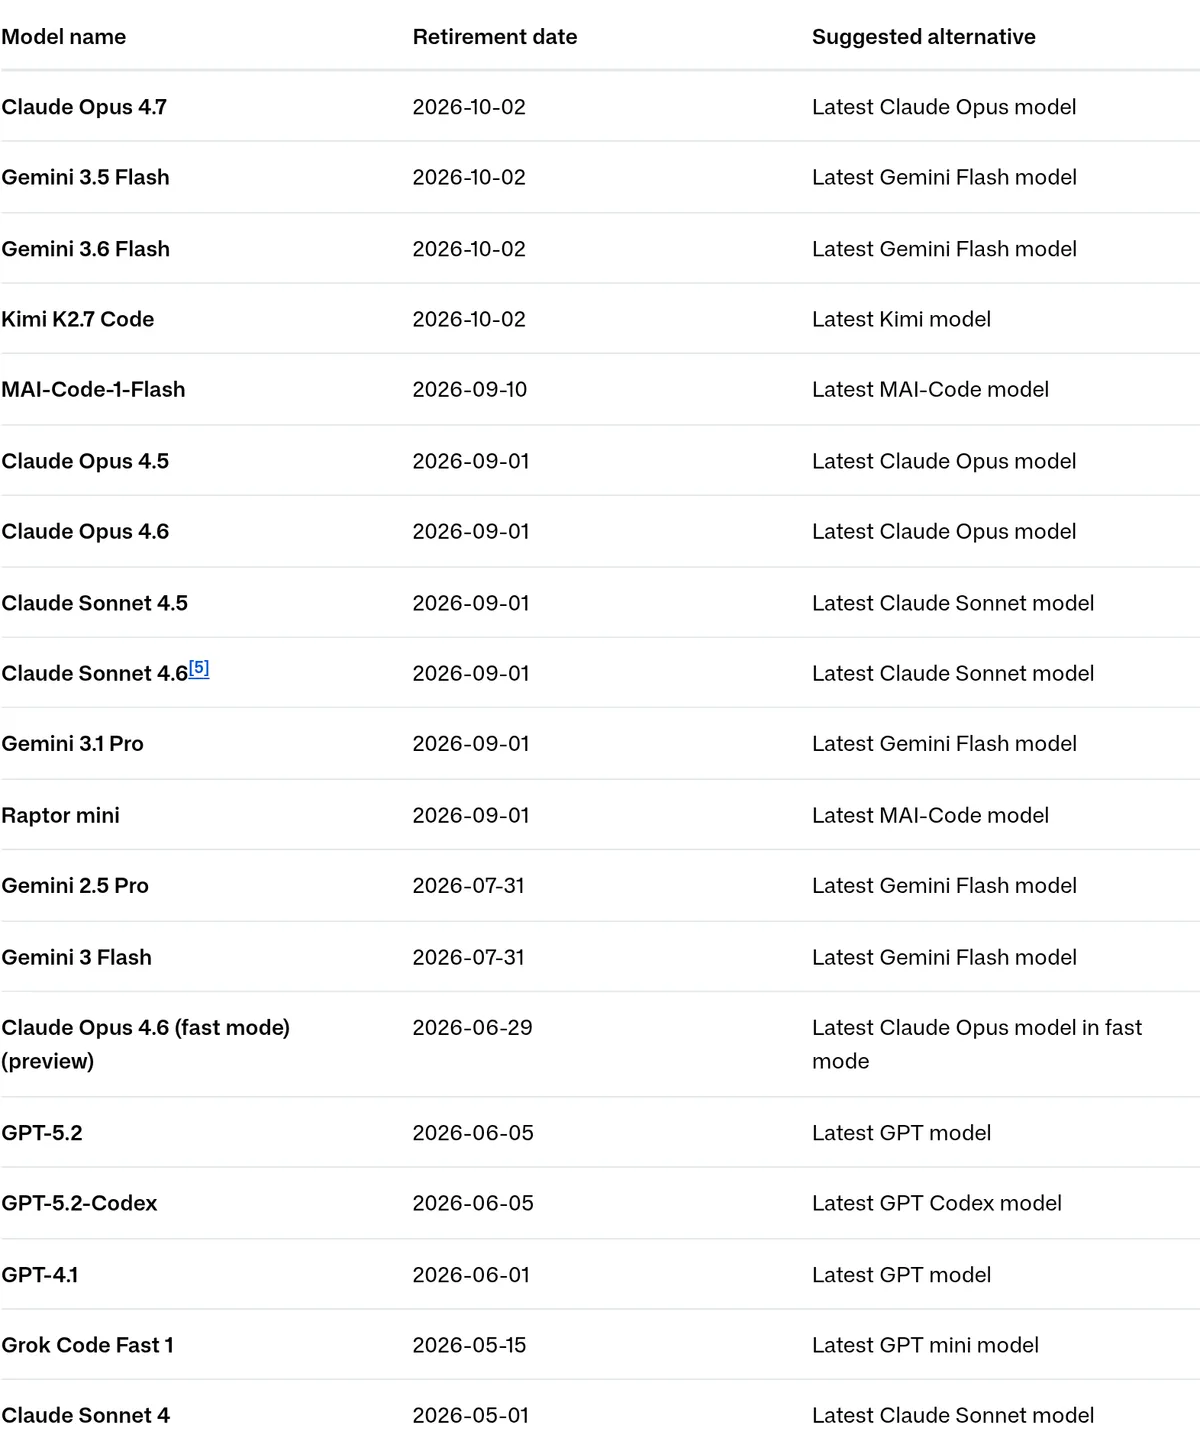Select retirement date for Claude Sonnet 4.5
The image size is (1200, 1450).
(471, 603)
